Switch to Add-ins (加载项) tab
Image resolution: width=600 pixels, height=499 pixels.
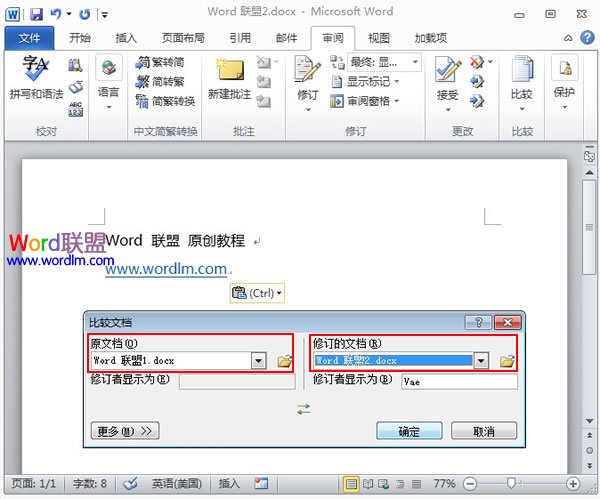(430, 38)
